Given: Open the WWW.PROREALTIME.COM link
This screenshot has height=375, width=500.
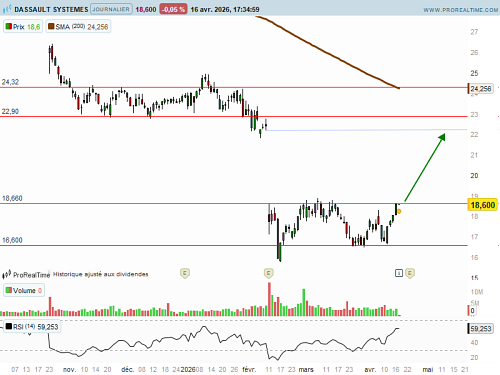Looking at the screenshot, I should click(x=461, y=10).
